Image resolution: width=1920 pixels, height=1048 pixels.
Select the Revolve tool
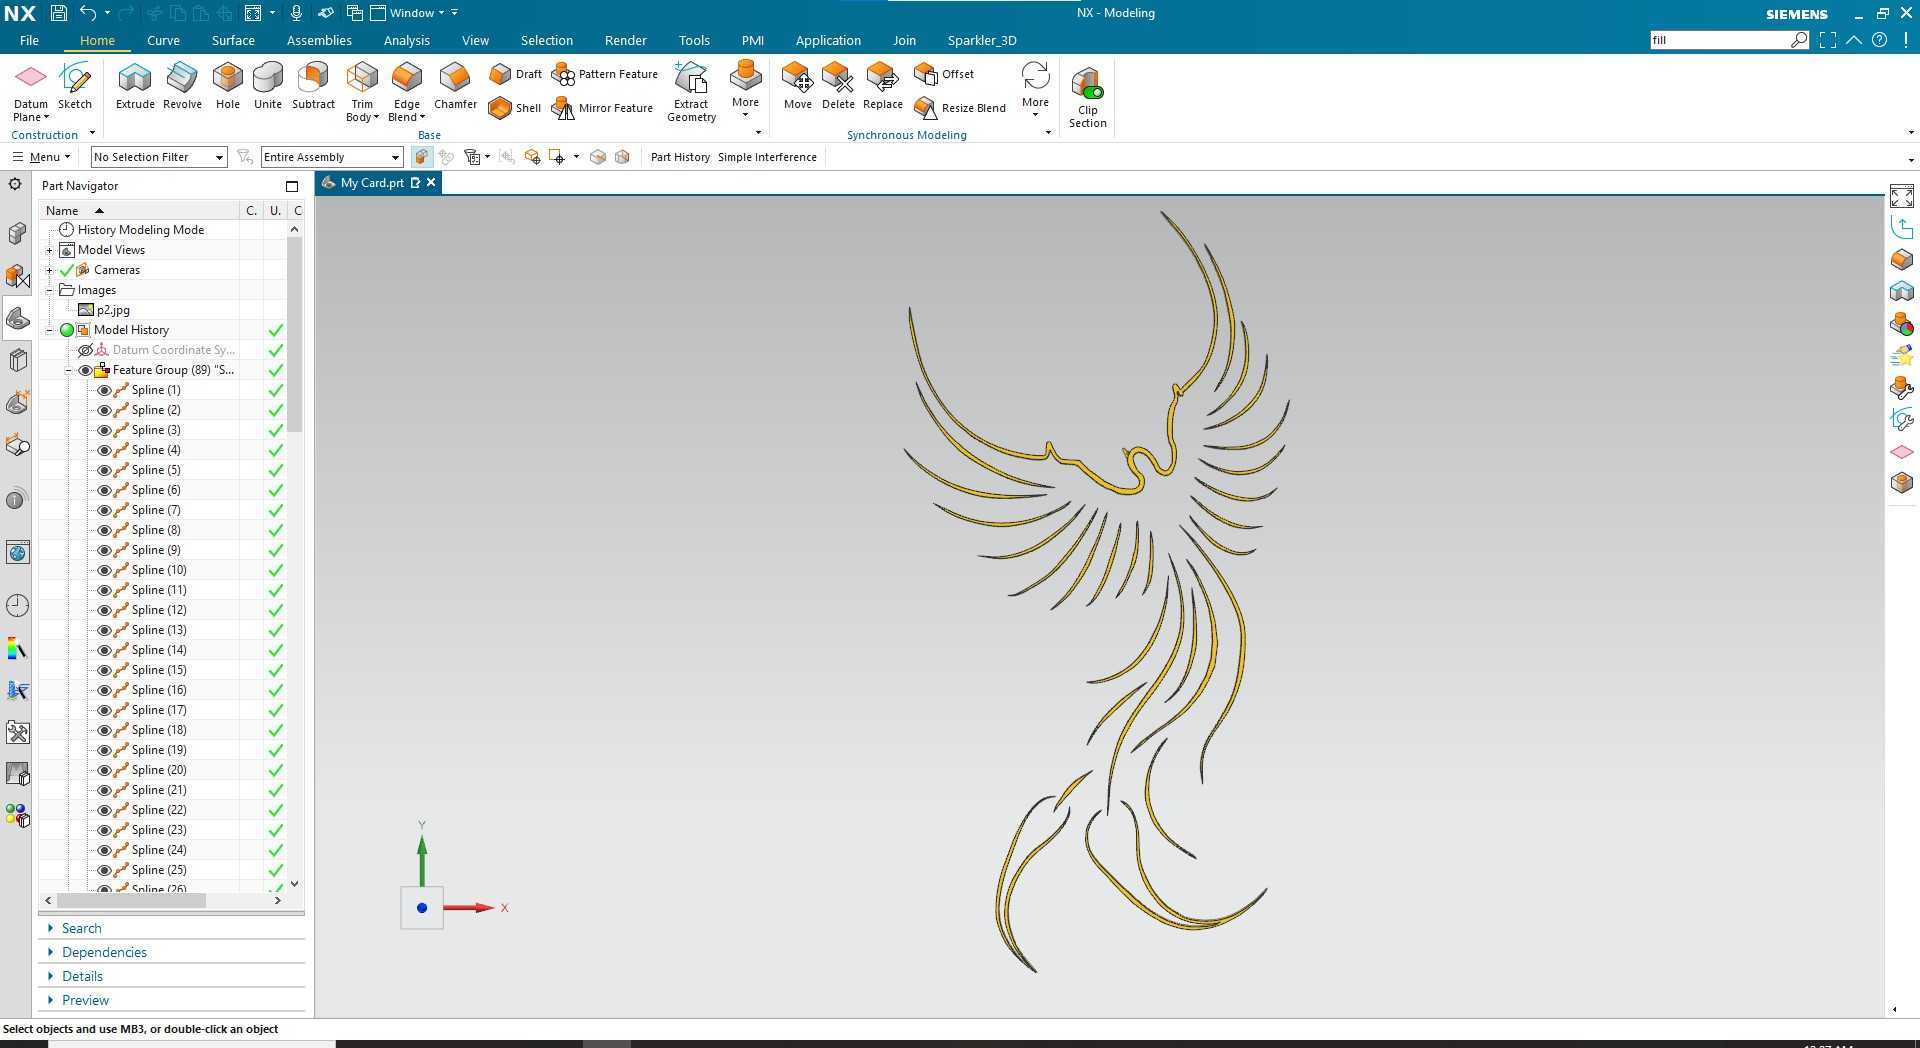click(x=182, y=85)
